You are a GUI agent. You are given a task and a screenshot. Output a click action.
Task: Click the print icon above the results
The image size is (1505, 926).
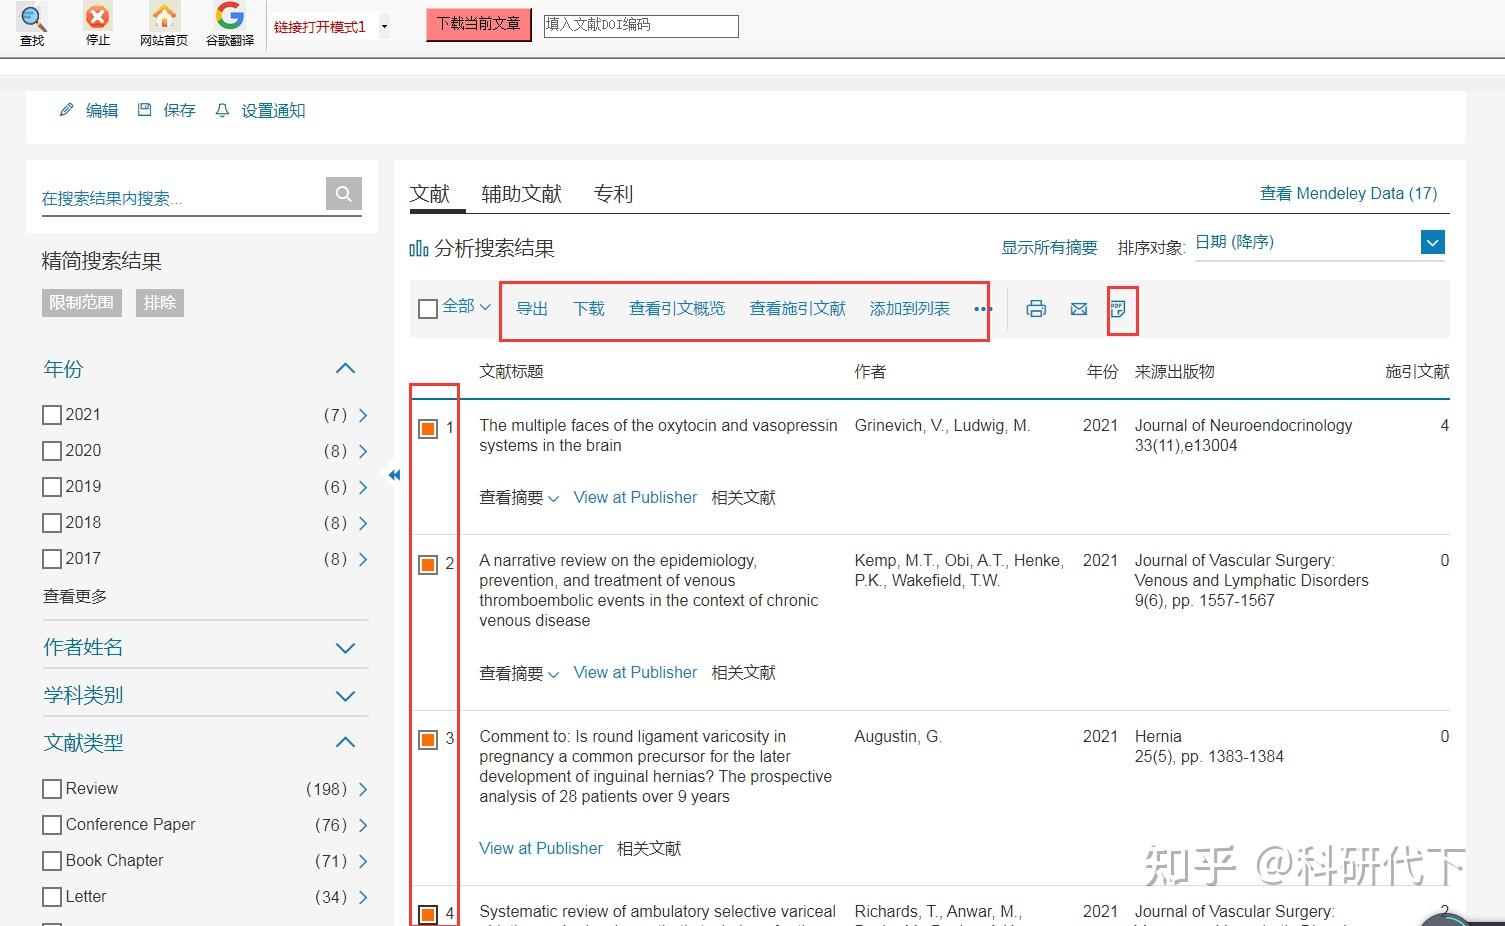[1036, 309]
